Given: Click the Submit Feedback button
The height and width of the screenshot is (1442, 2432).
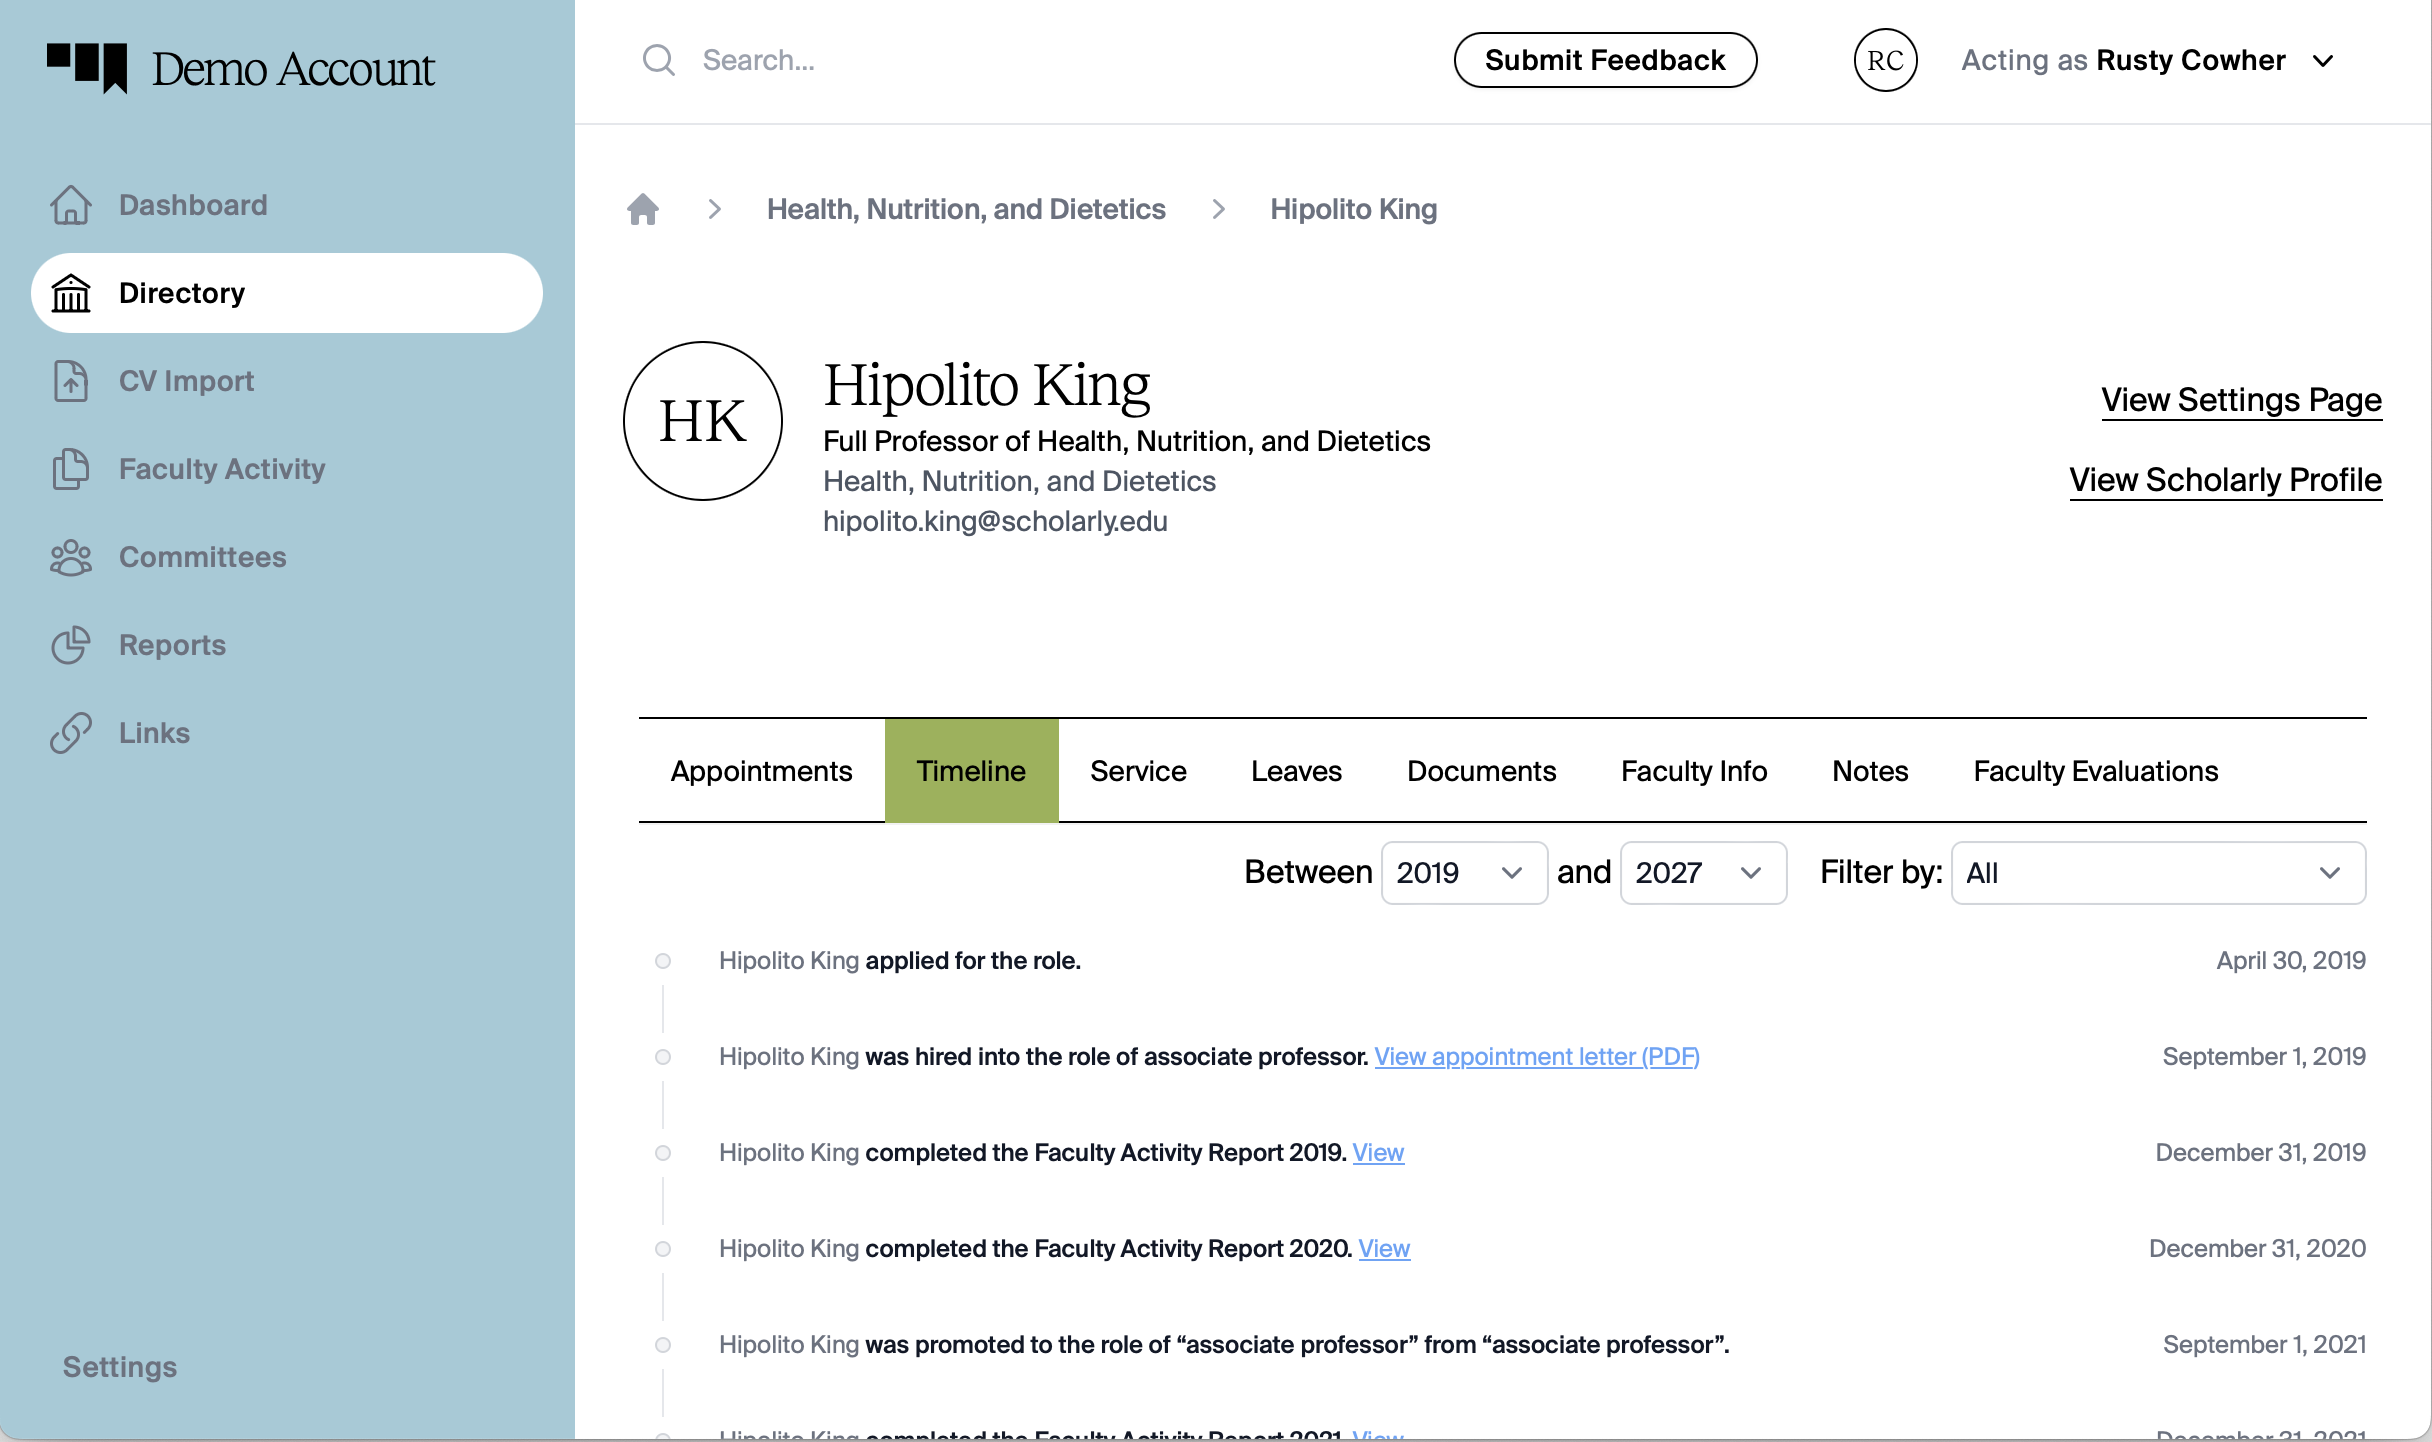Looking at the screenshot, I should (1604, 59).
